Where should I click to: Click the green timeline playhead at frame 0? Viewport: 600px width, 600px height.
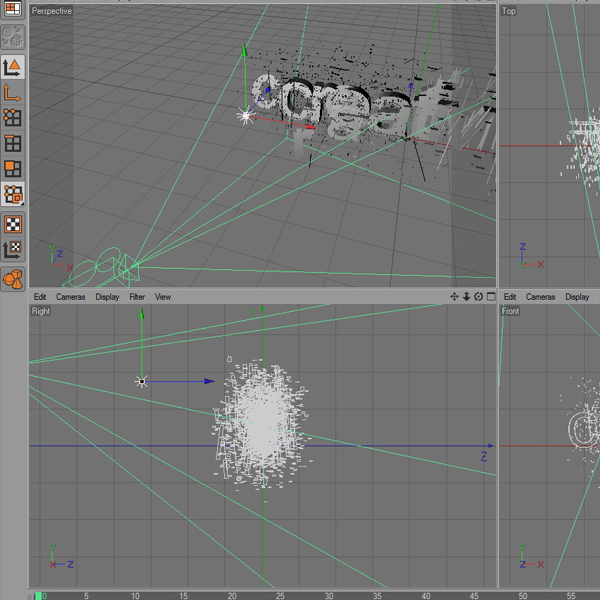(38, 596)
